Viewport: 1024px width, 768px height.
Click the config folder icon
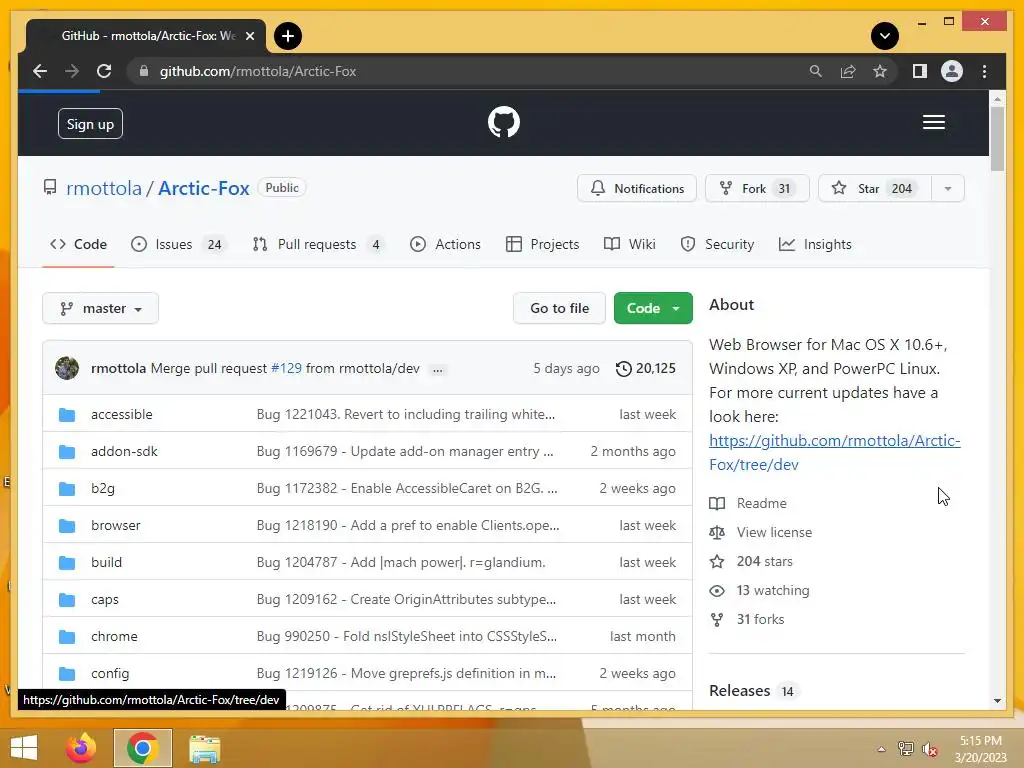pyautogui.click(x=67, y=674)
